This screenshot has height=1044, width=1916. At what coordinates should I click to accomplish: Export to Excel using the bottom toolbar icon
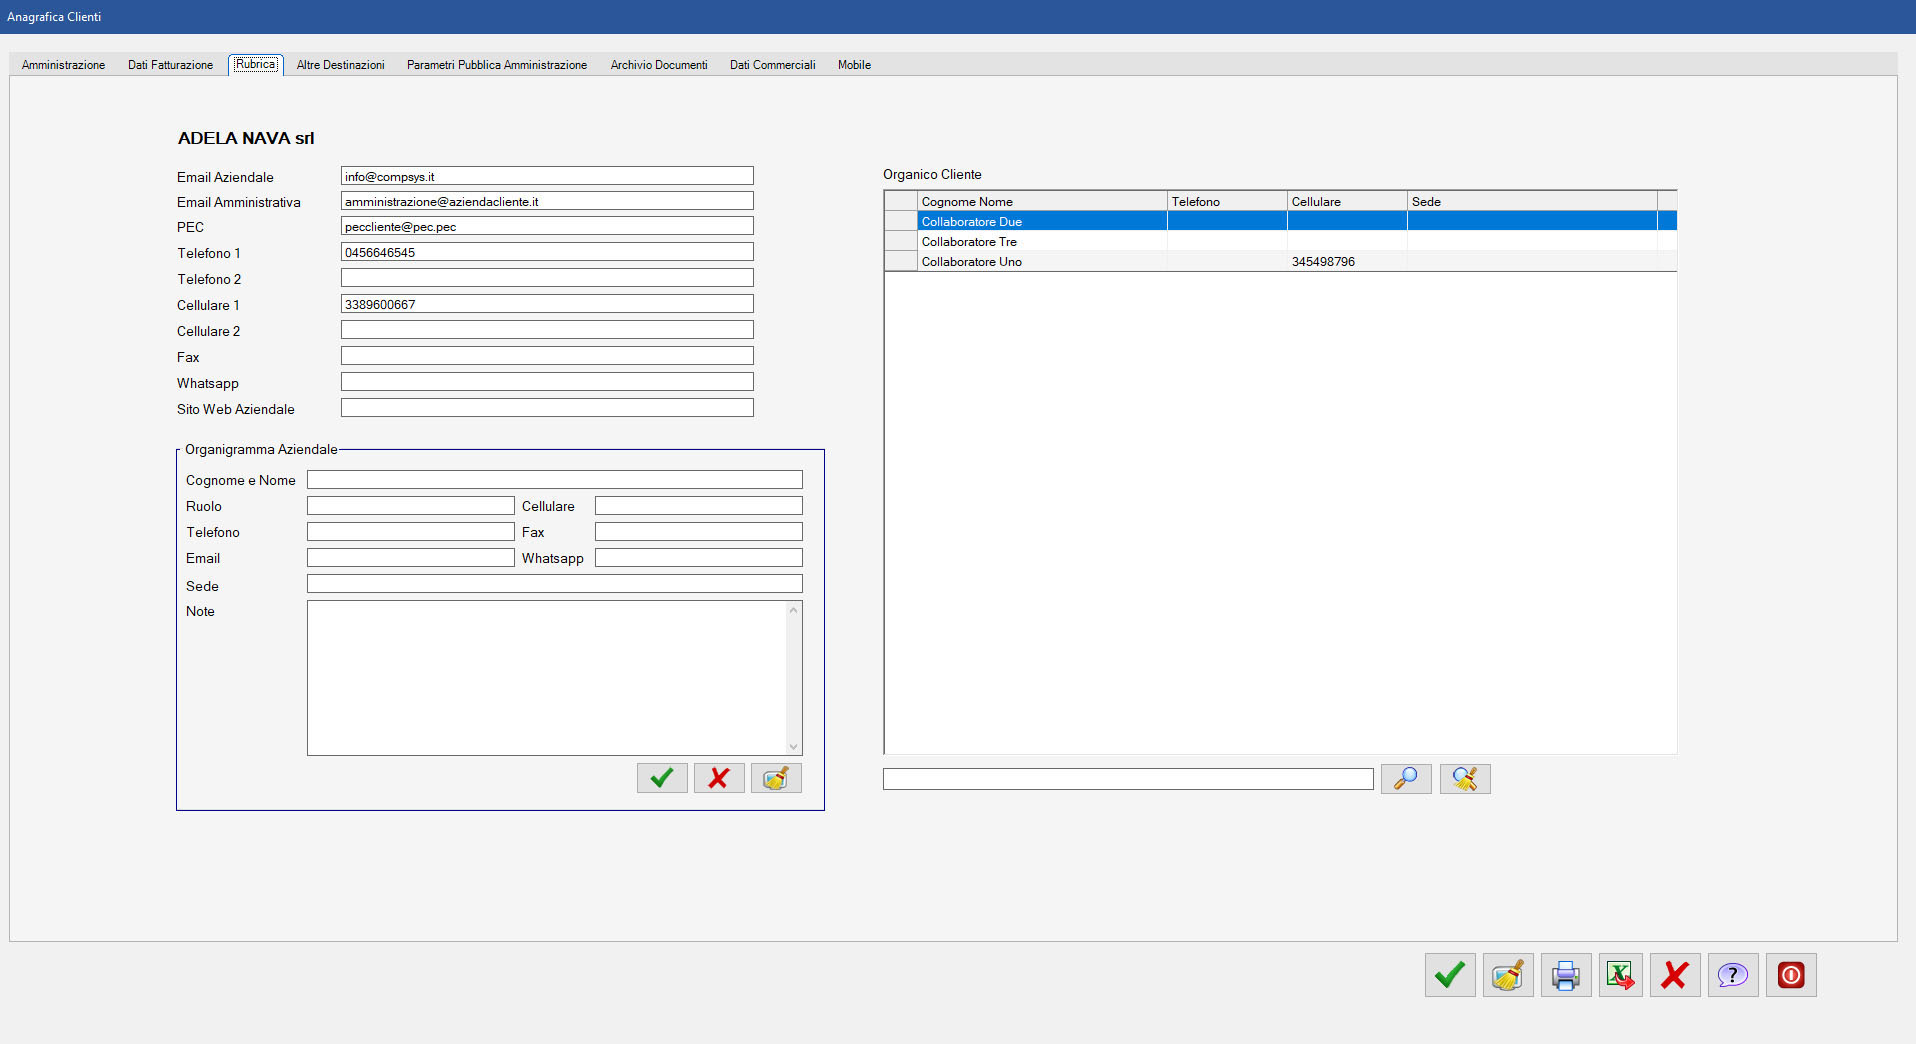(1620, 975)
